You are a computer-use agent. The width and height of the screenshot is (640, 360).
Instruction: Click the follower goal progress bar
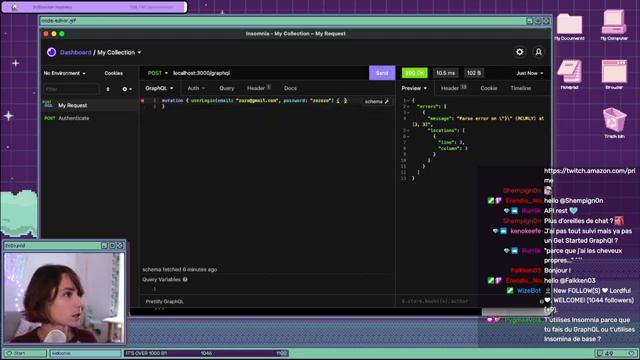pos(206,353)
